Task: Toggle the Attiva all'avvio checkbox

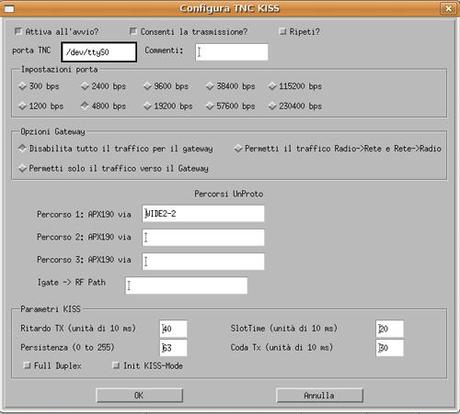Action: pyautogui.click(x=18, y=31)
